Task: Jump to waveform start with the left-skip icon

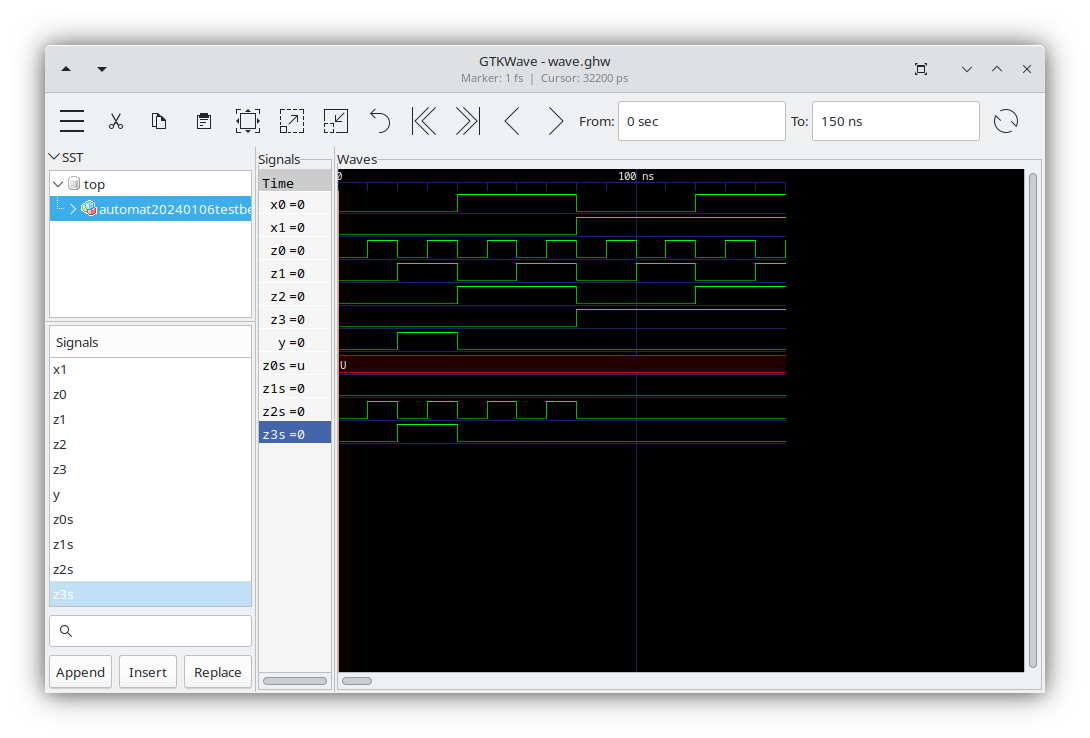Action: click(x=423, y=120)
